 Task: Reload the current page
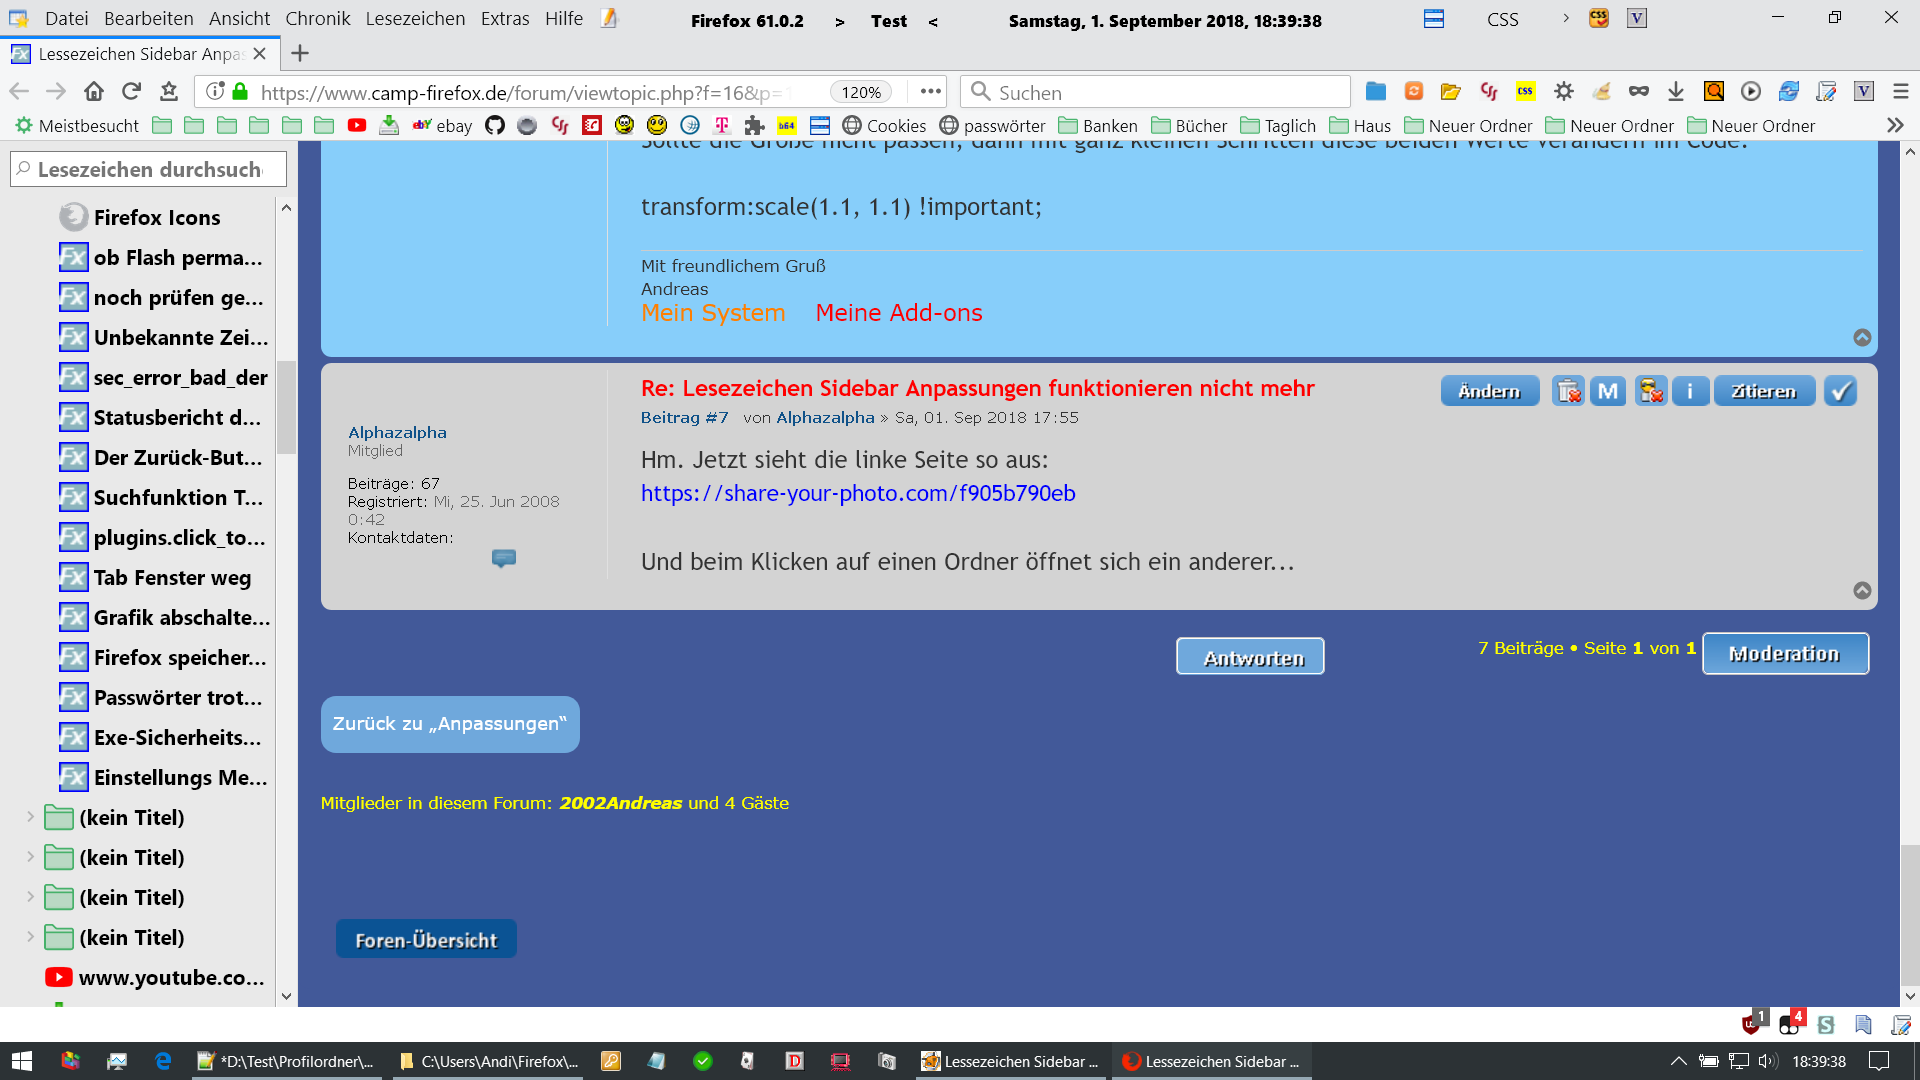(131, 92)
